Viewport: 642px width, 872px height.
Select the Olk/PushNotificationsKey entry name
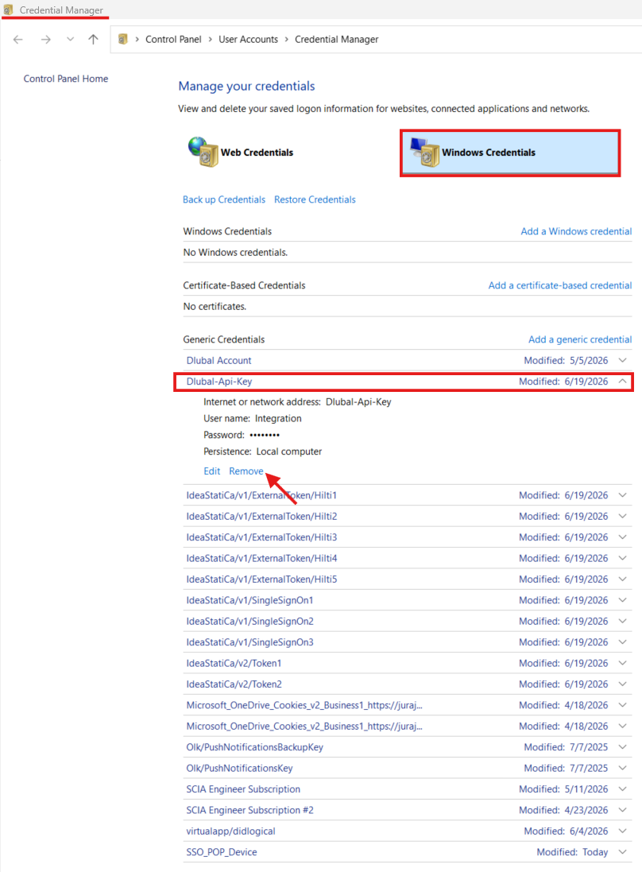[239, 768]
